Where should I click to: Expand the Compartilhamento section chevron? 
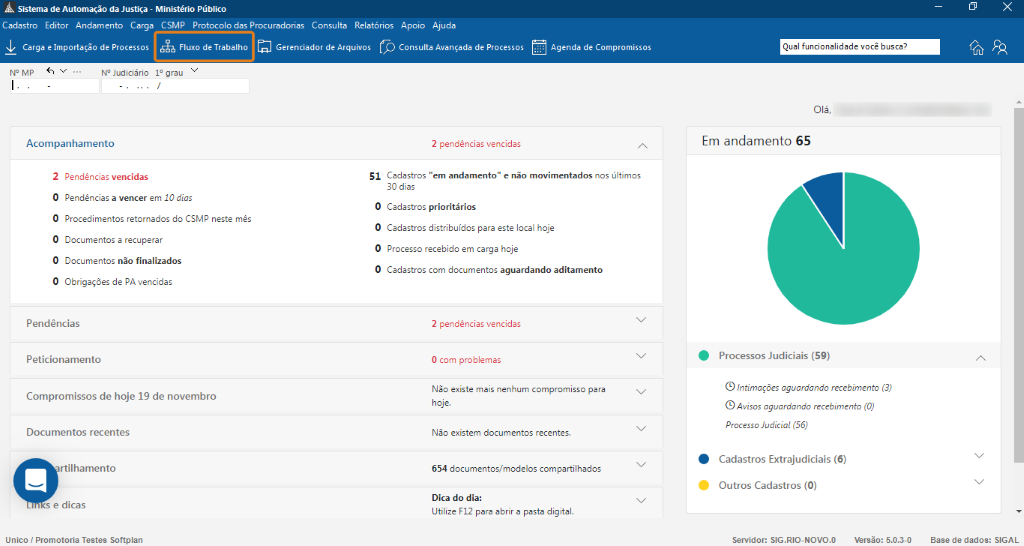pyautogui.click(x=641, y=464)
